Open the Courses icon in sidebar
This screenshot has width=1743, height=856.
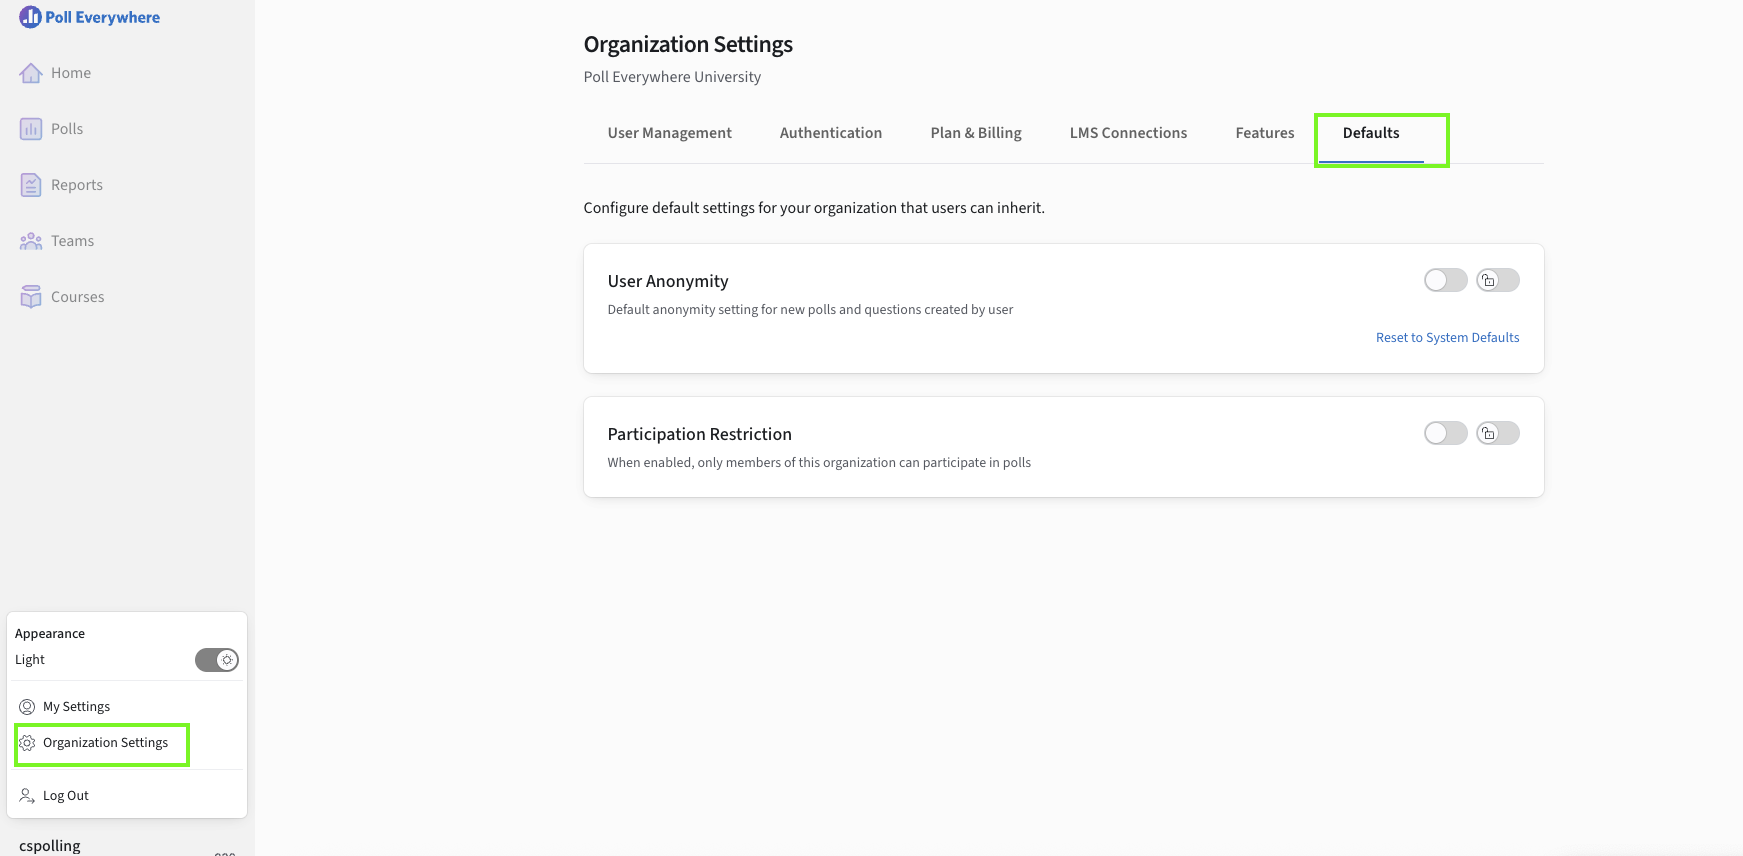pos(31,297)
